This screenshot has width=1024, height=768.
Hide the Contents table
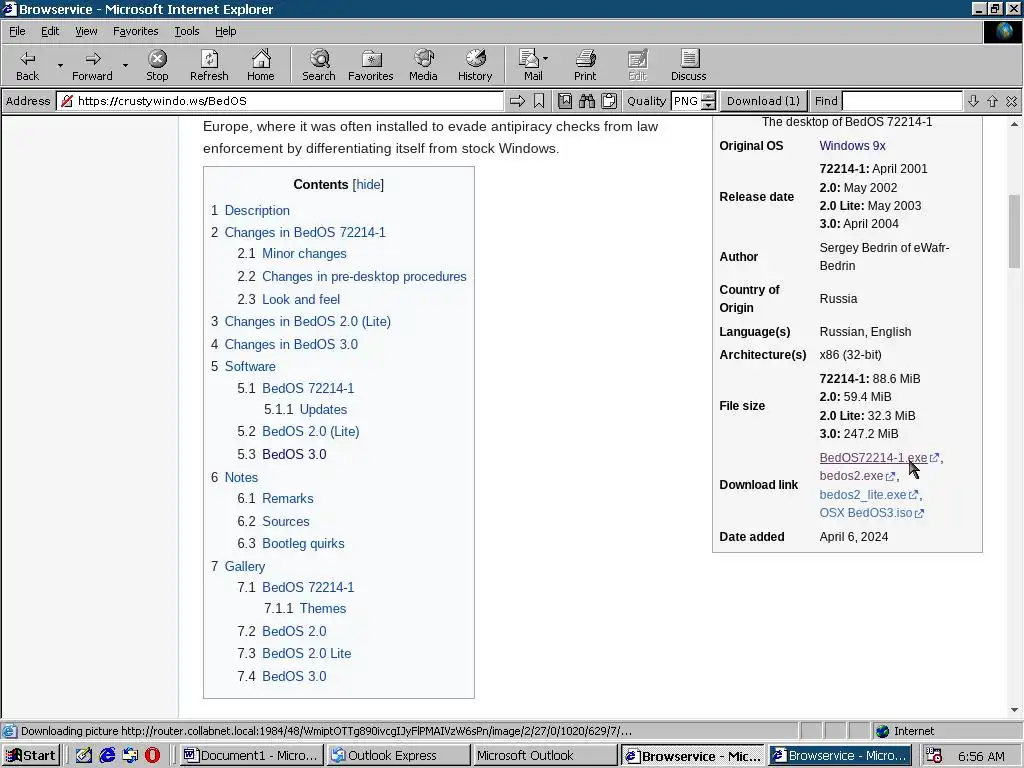368,184
